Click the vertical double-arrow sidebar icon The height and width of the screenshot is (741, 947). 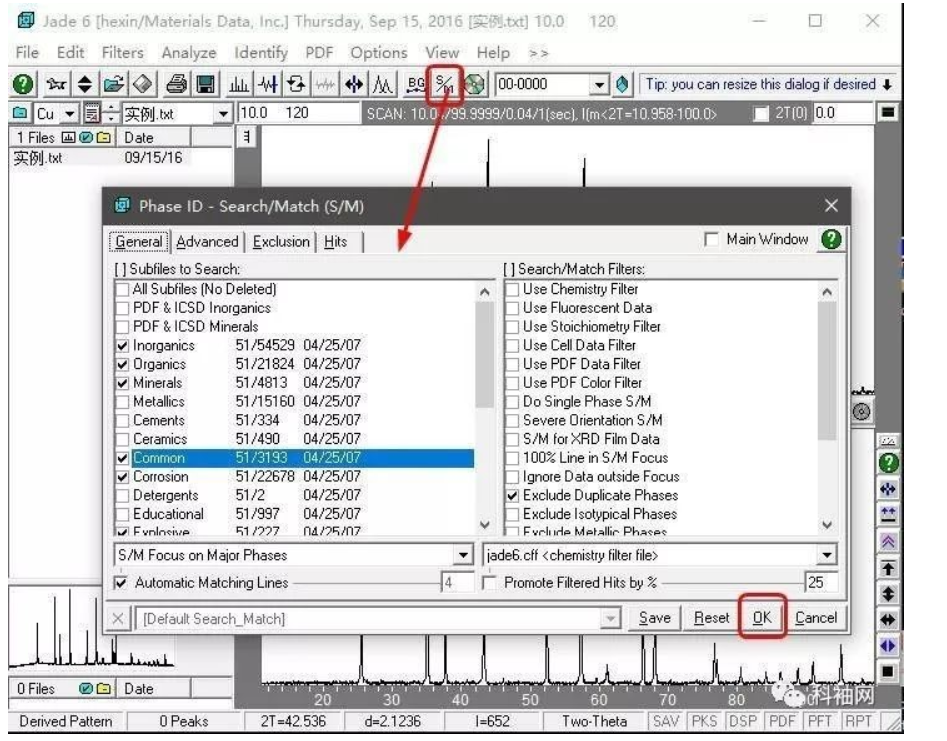coord(888,594)
